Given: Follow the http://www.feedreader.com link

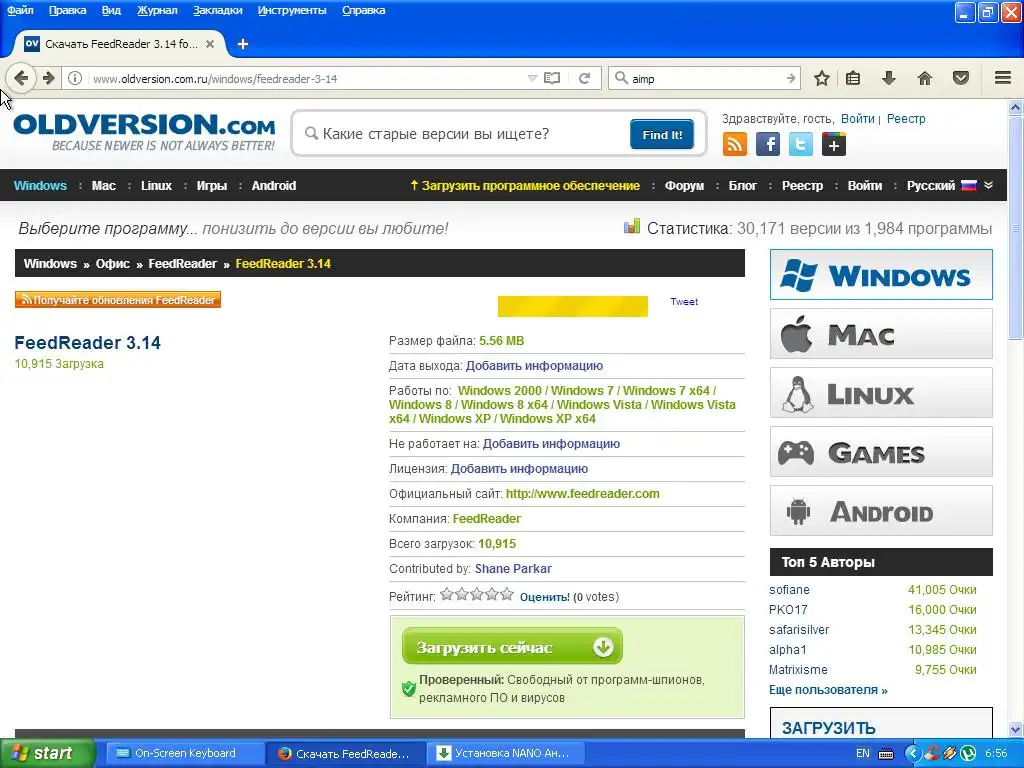Looking at the screenshot, I should coord(583,494).
